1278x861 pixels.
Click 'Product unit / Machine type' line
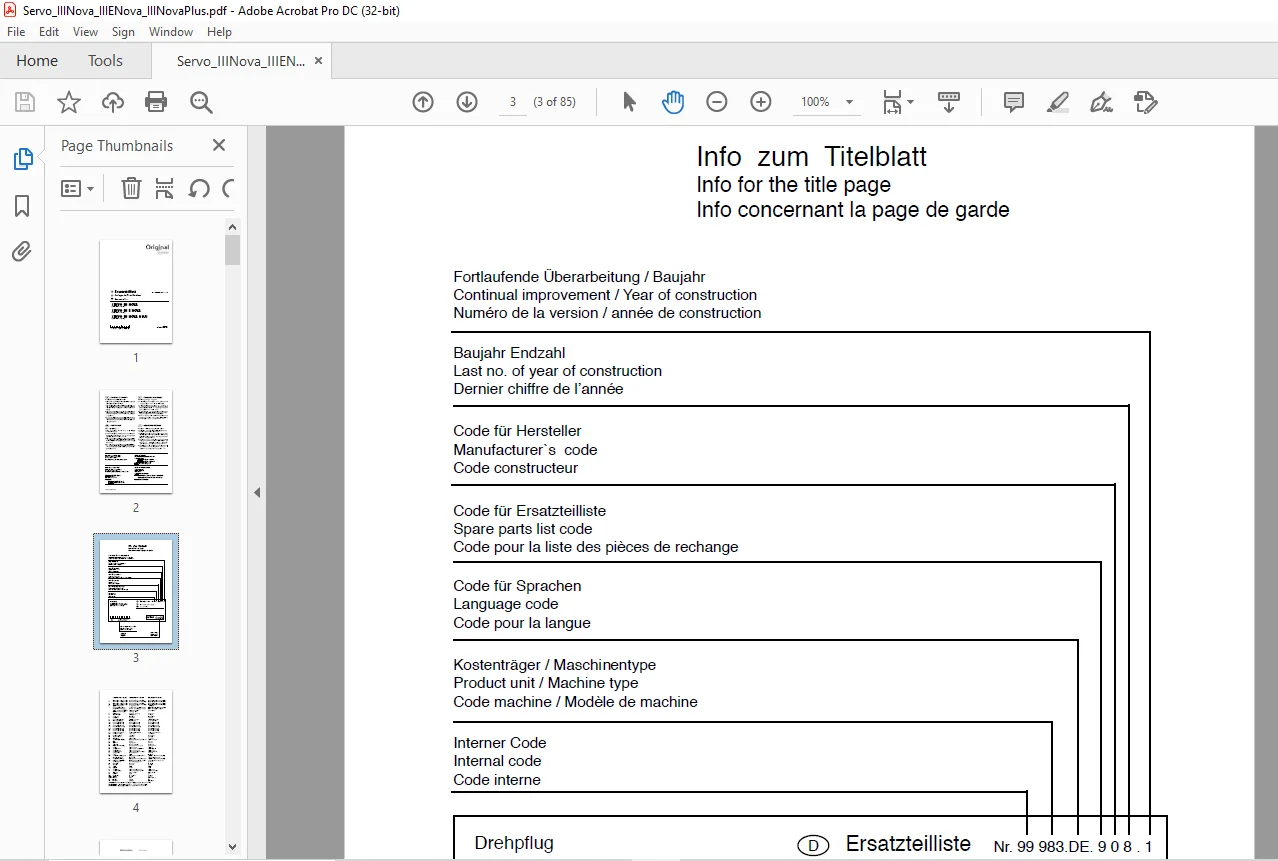pyautogui.click(x=546, y=683)
